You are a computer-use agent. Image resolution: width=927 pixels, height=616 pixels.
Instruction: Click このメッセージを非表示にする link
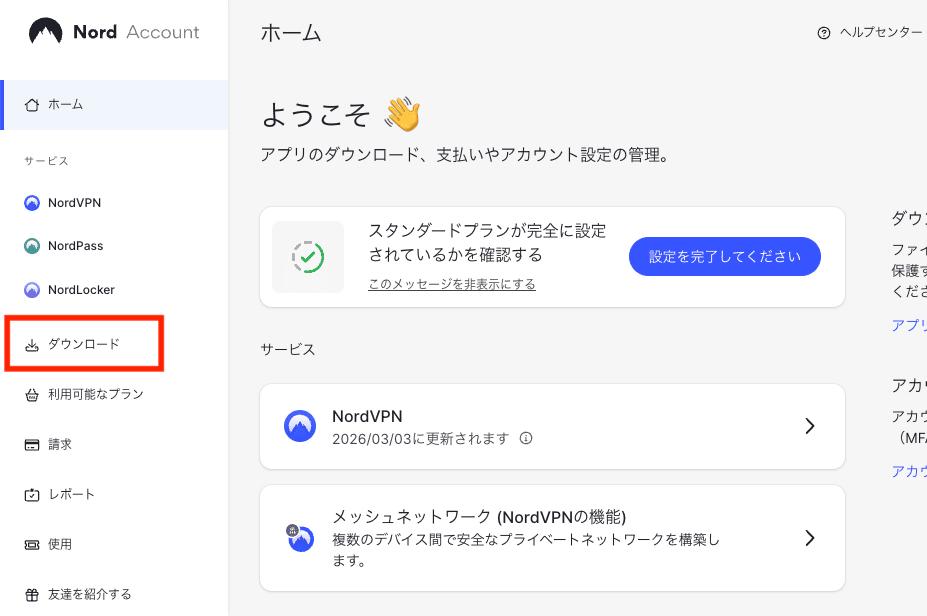click(x=452, y=284)
